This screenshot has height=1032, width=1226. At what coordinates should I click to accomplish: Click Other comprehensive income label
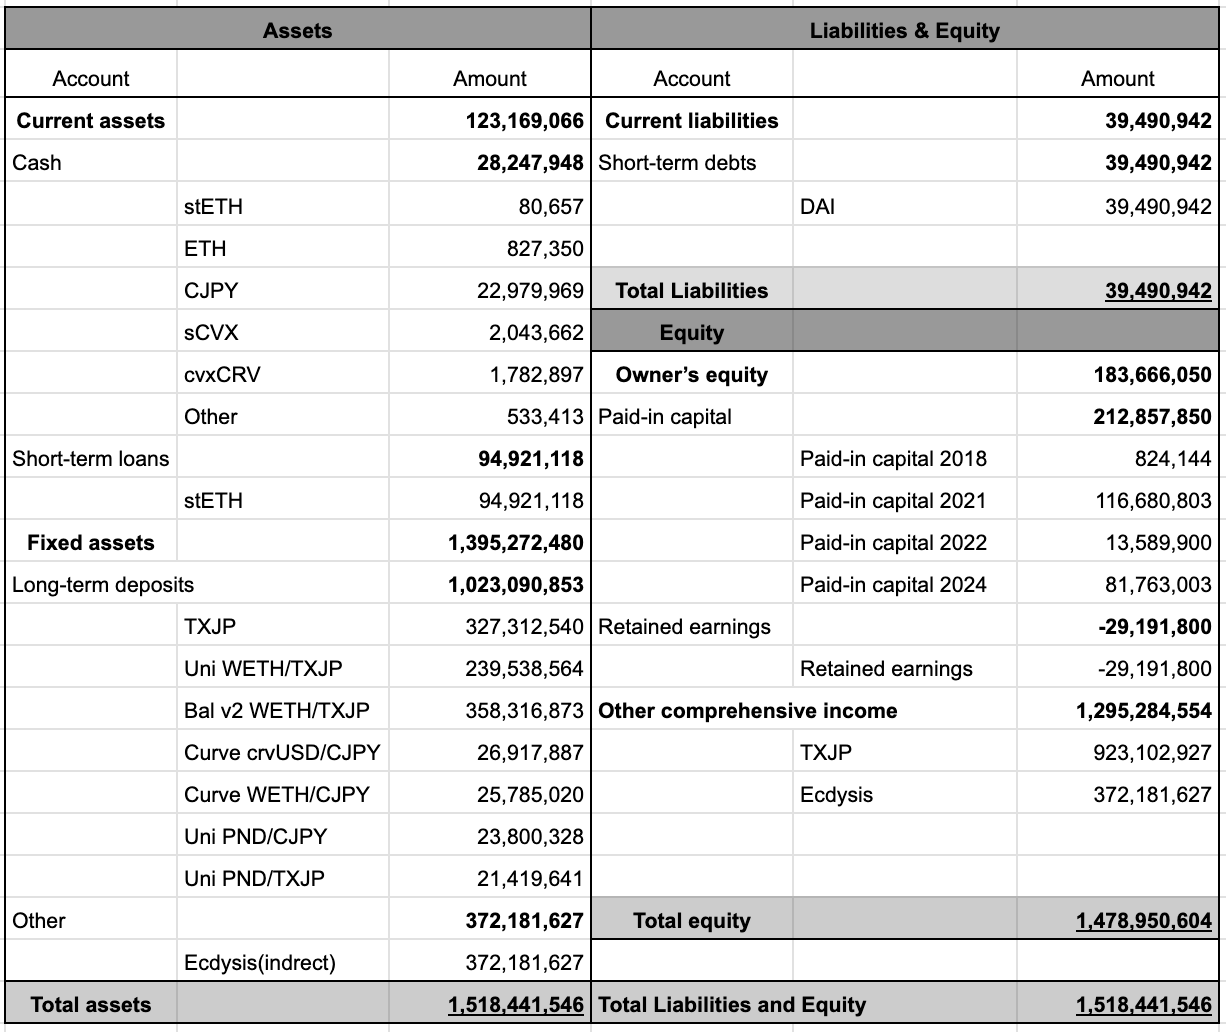point(748,711)
